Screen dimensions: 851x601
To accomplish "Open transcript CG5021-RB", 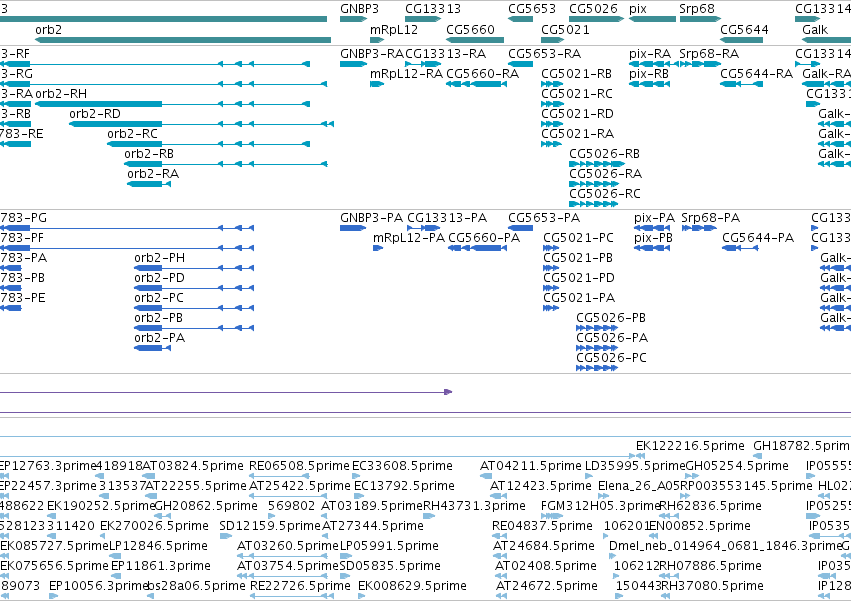I will point(576,74).
